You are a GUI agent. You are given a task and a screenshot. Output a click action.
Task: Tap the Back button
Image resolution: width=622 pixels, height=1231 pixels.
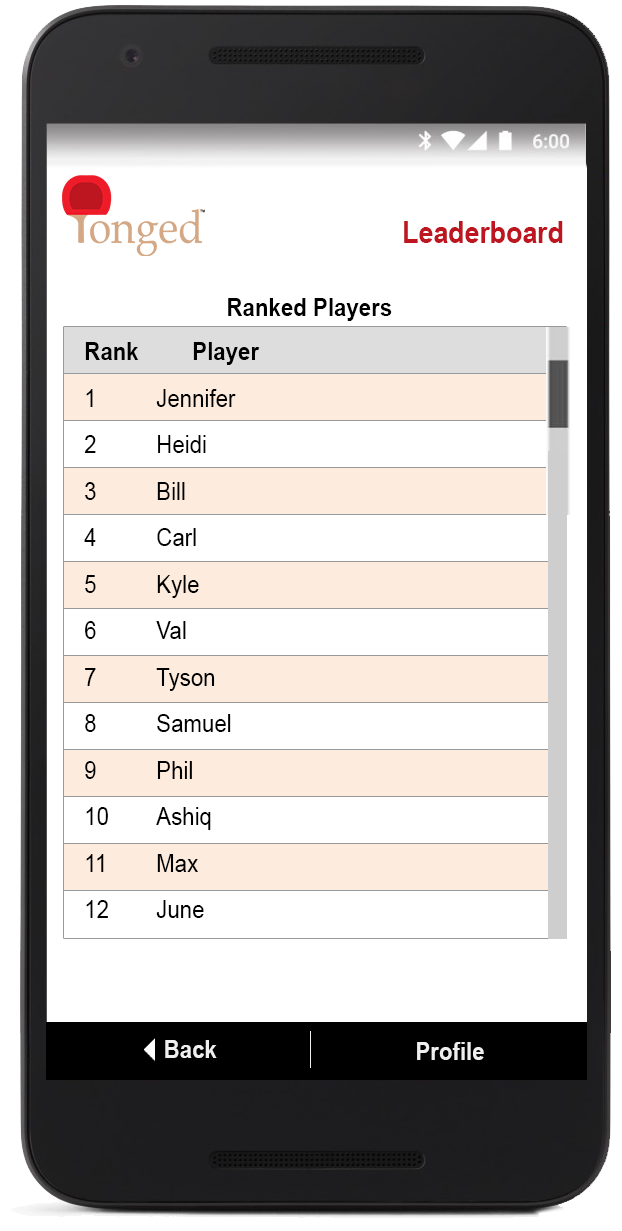[x=180, y=1050]
